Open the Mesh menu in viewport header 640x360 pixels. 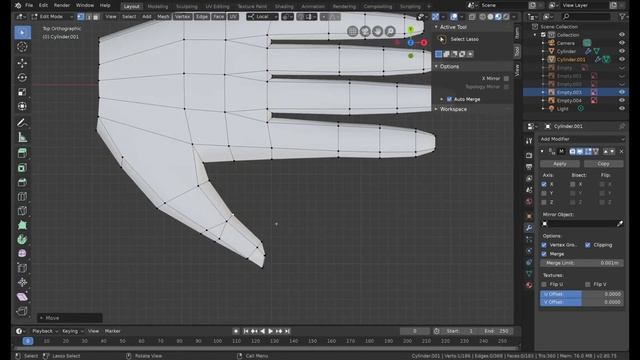tap(163, 17)
